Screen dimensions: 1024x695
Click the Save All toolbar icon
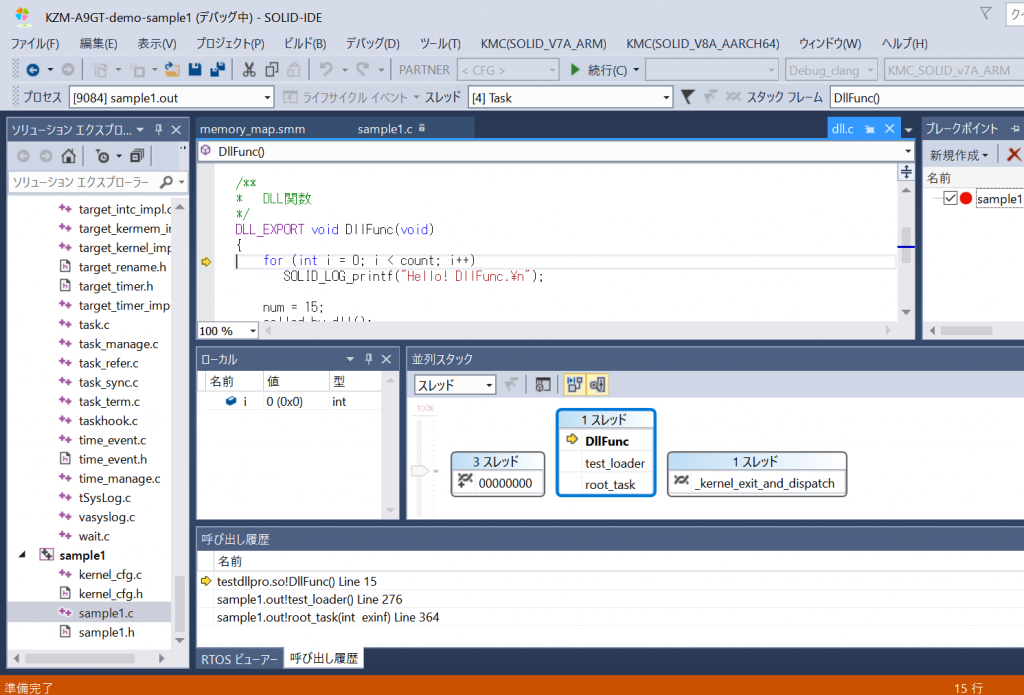point(215,69)
